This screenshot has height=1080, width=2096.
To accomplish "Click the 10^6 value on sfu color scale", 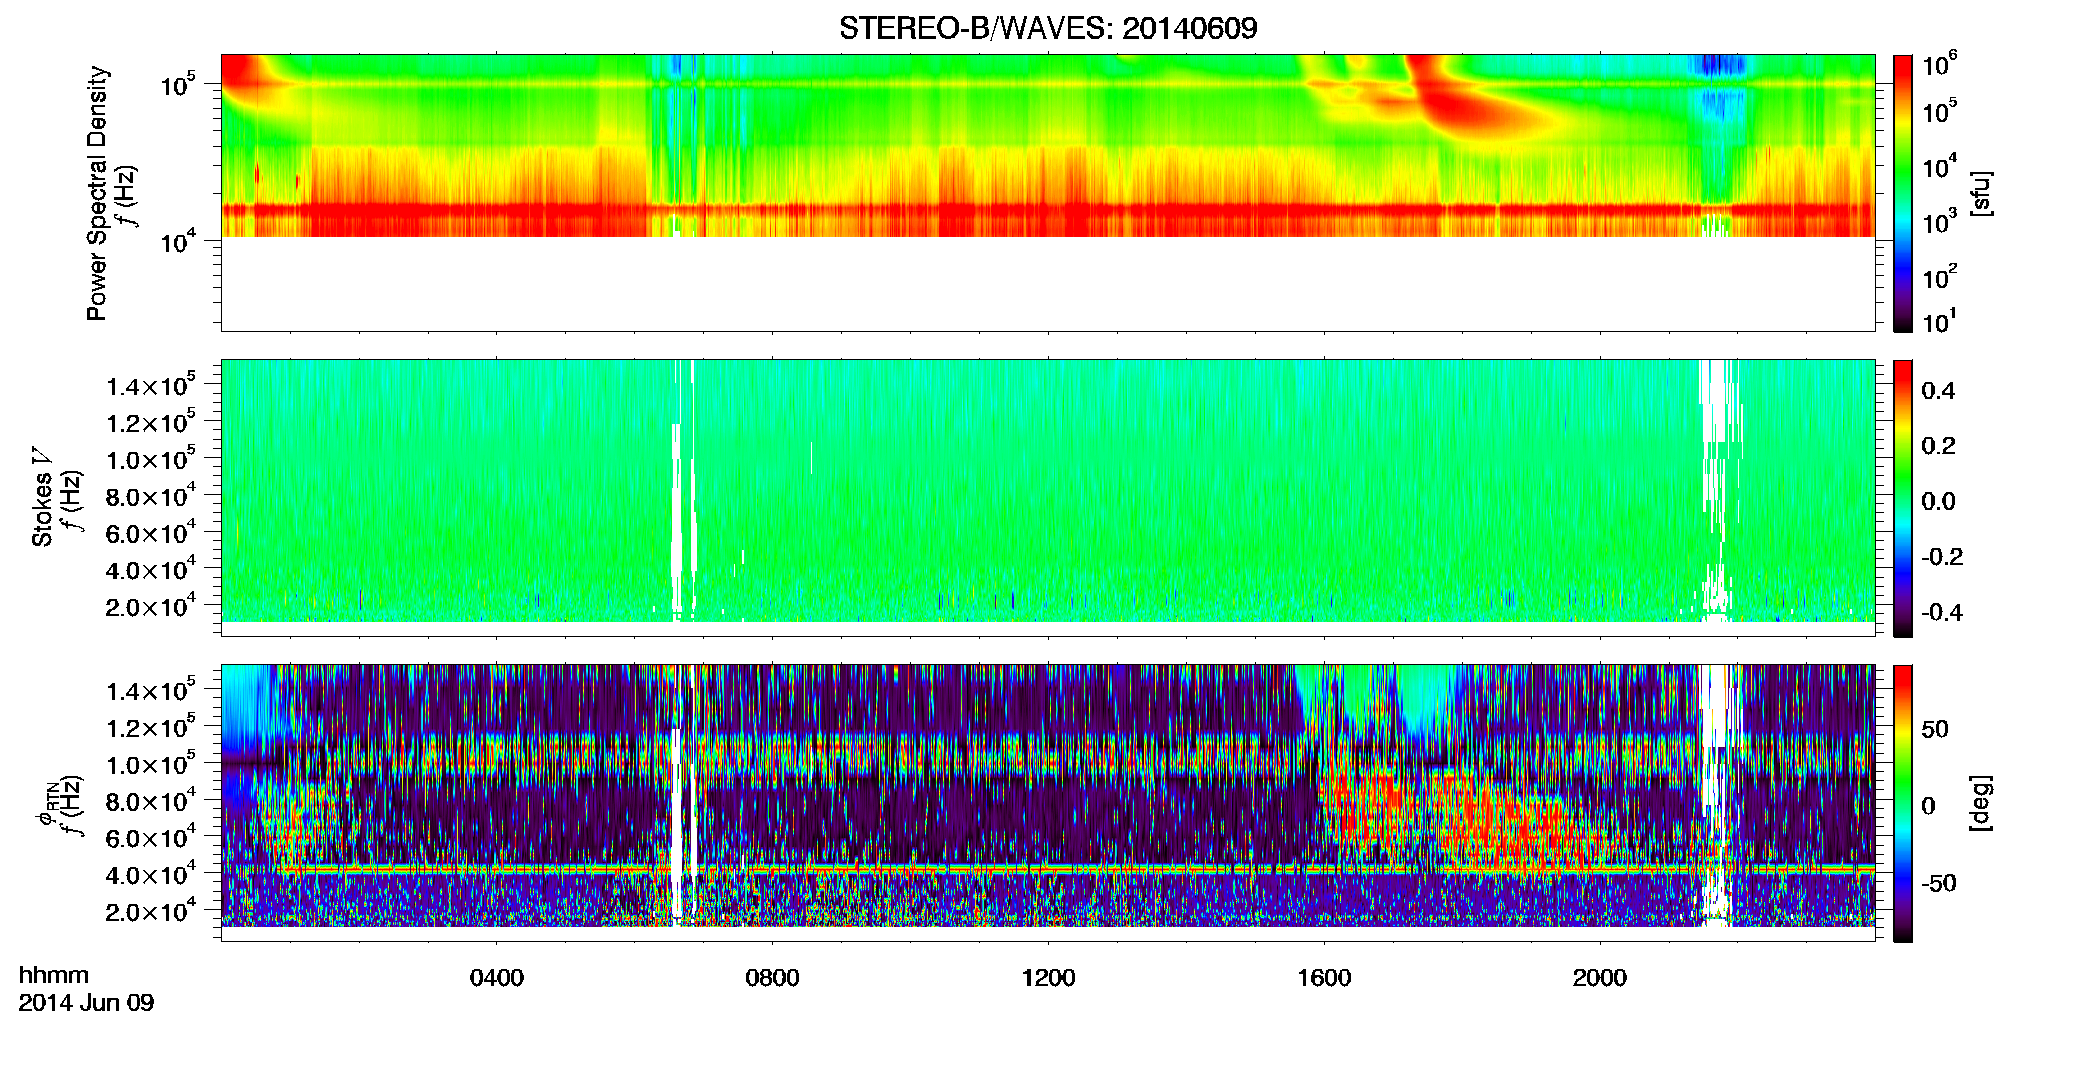I will pyautogui.click(x=1940, y=65).
